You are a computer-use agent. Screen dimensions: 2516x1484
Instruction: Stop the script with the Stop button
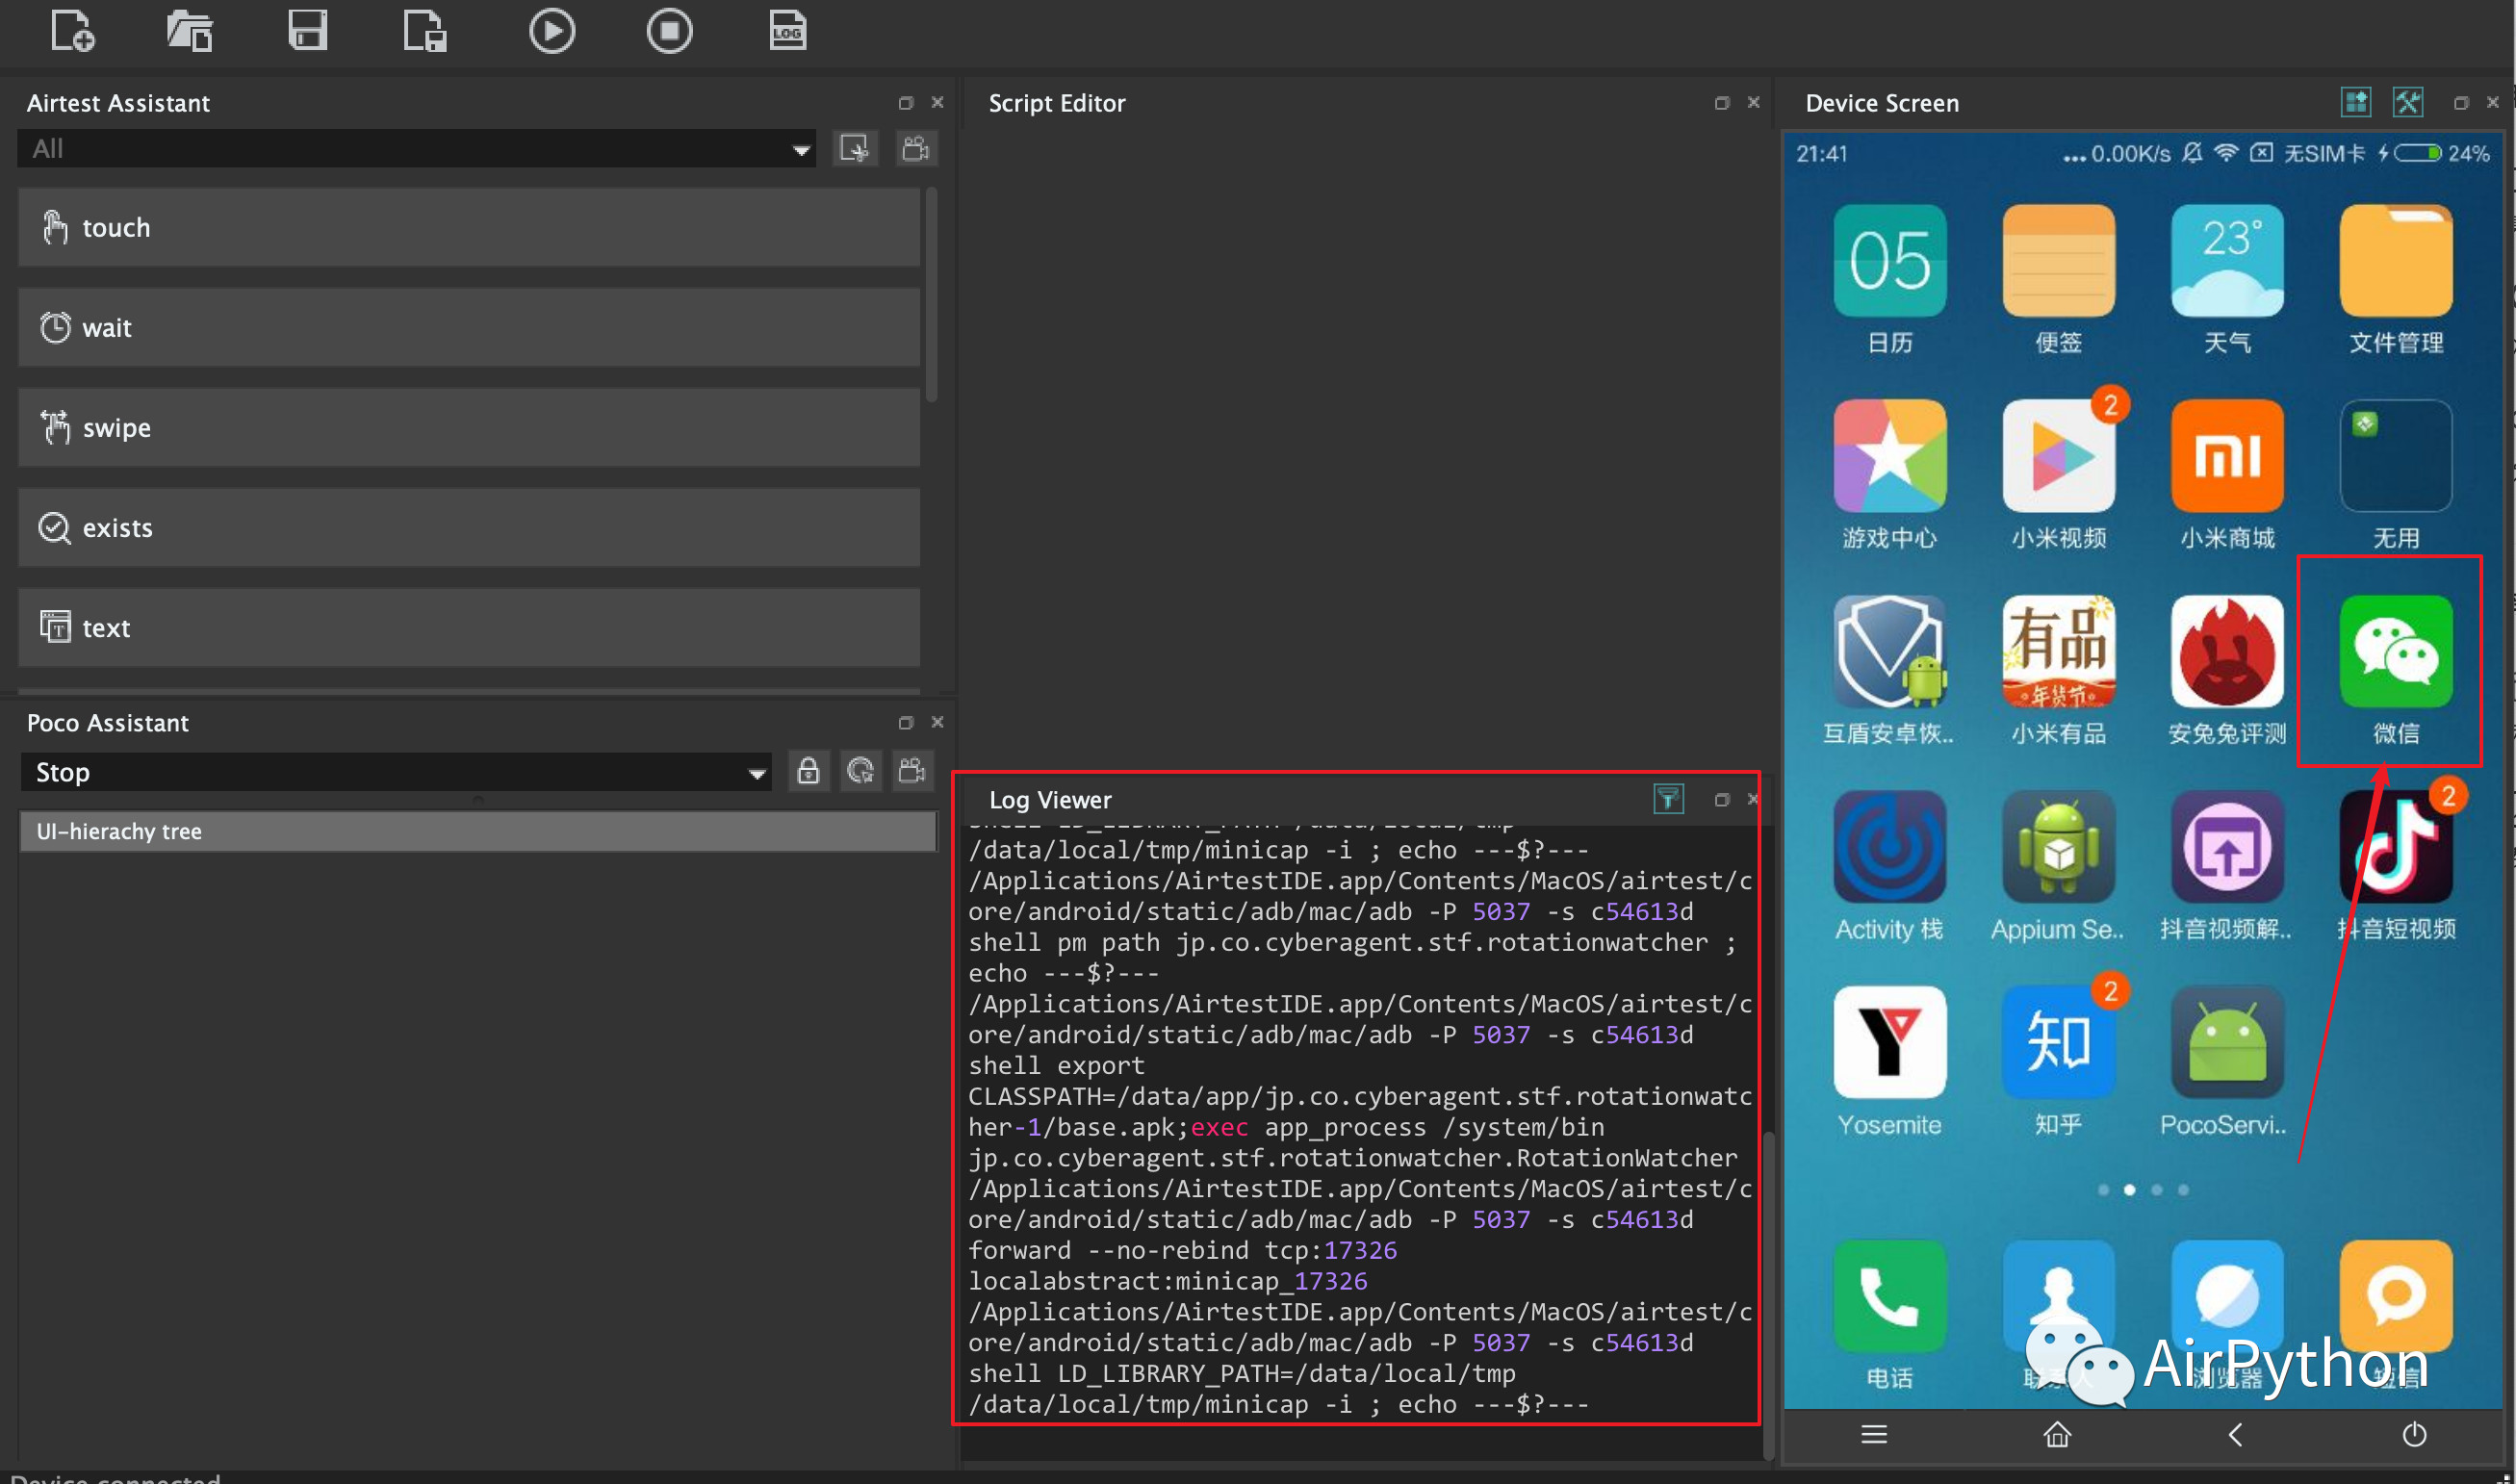coord(669,30)
